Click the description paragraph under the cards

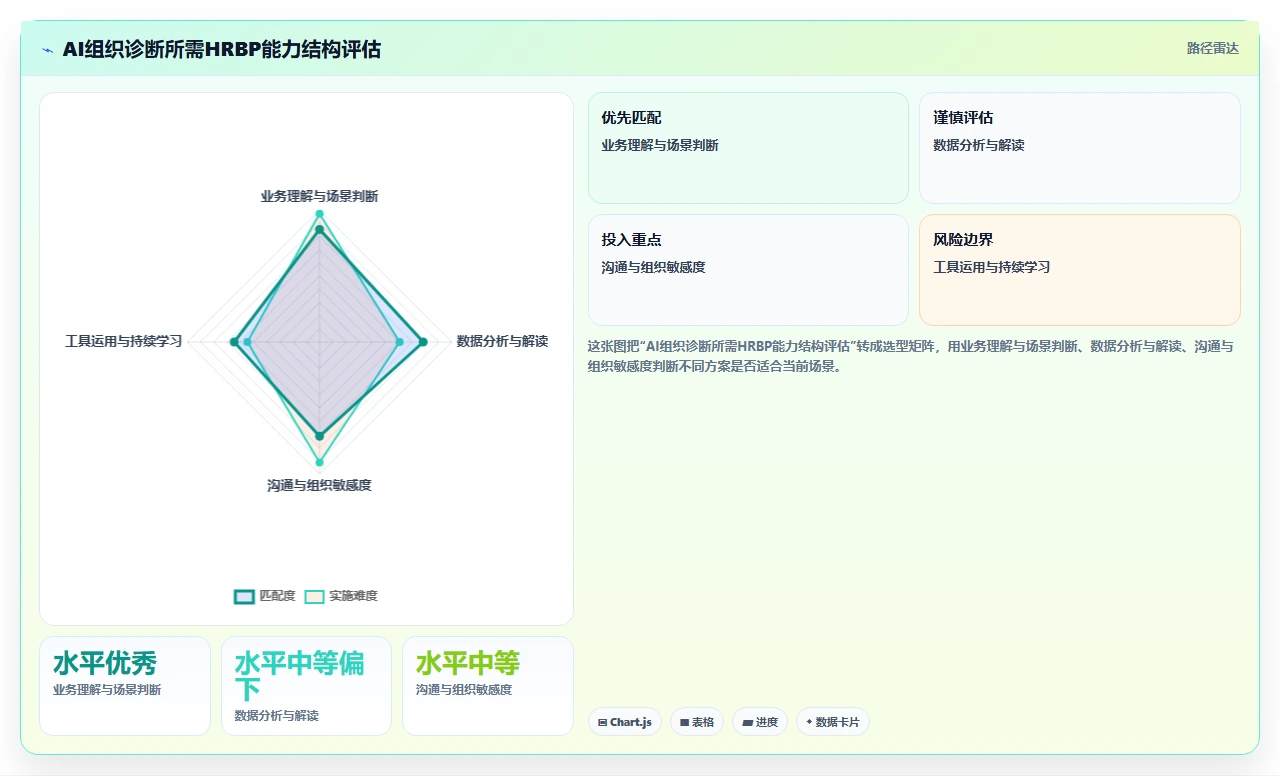coord(913,356)
